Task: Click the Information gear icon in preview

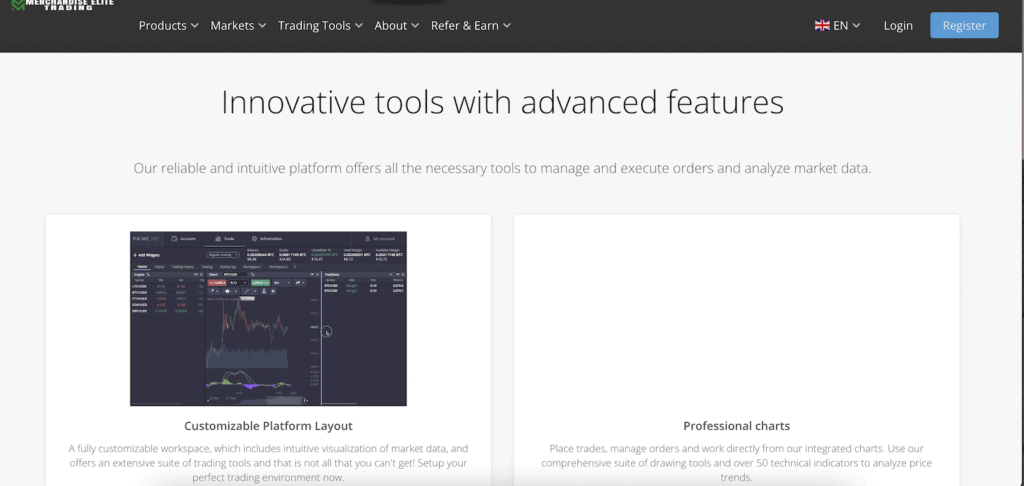Action: coord(254,239)
